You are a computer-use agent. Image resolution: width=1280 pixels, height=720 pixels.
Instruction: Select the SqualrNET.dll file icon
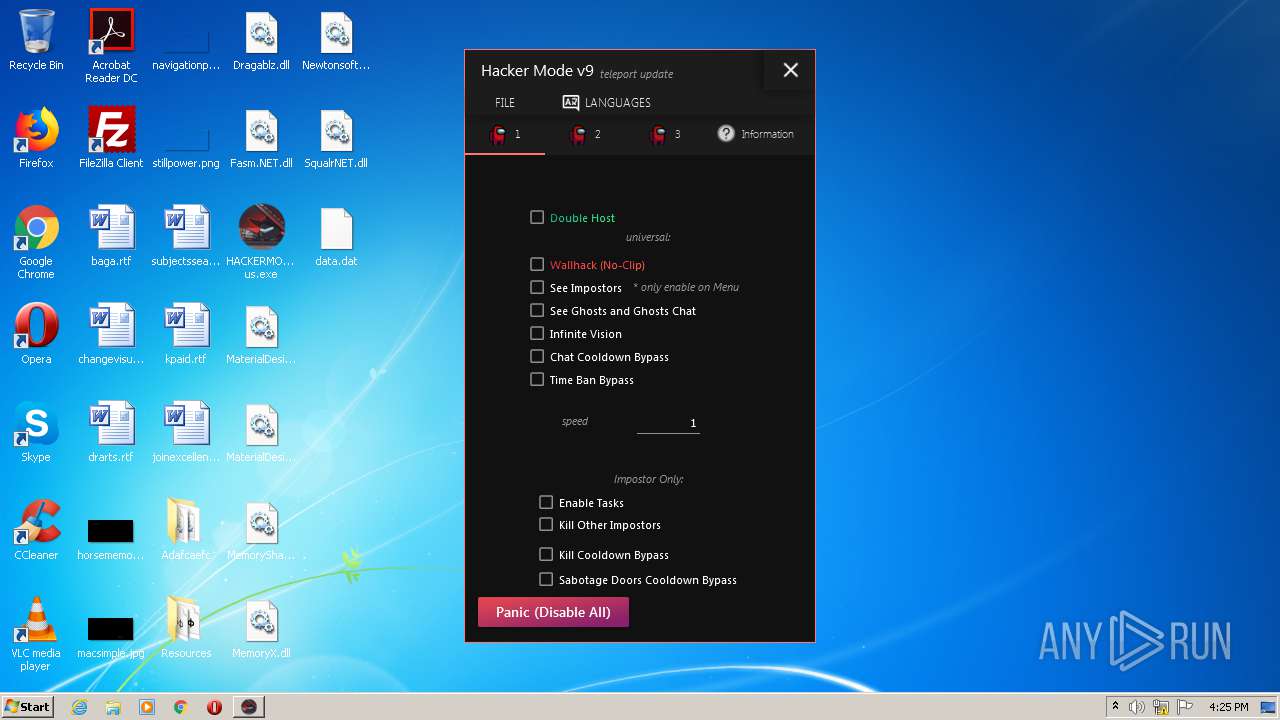coord(336,138)
